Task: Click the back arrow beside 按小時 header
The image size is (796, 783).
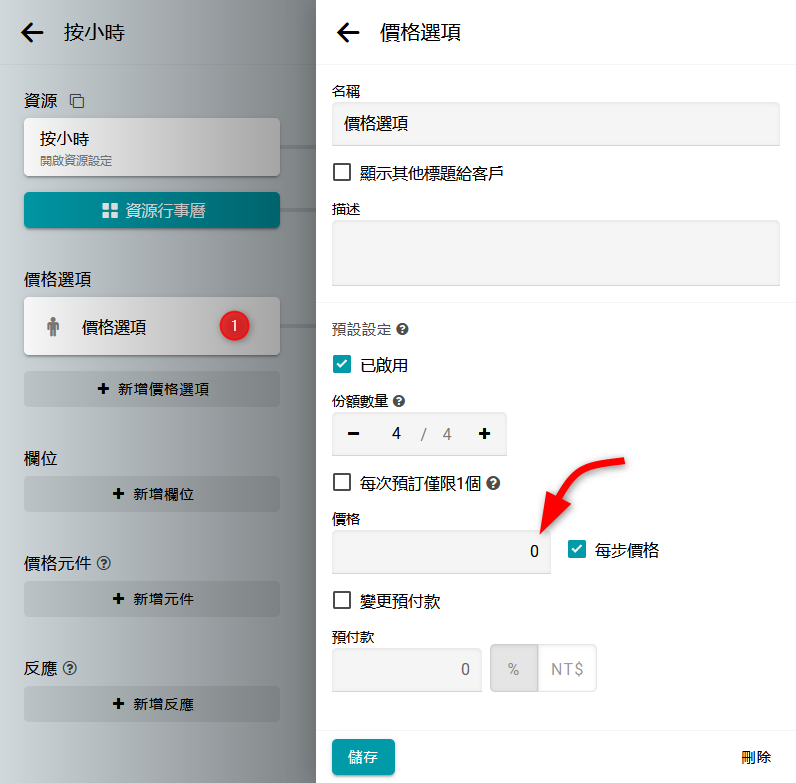Action: (33, 33)
